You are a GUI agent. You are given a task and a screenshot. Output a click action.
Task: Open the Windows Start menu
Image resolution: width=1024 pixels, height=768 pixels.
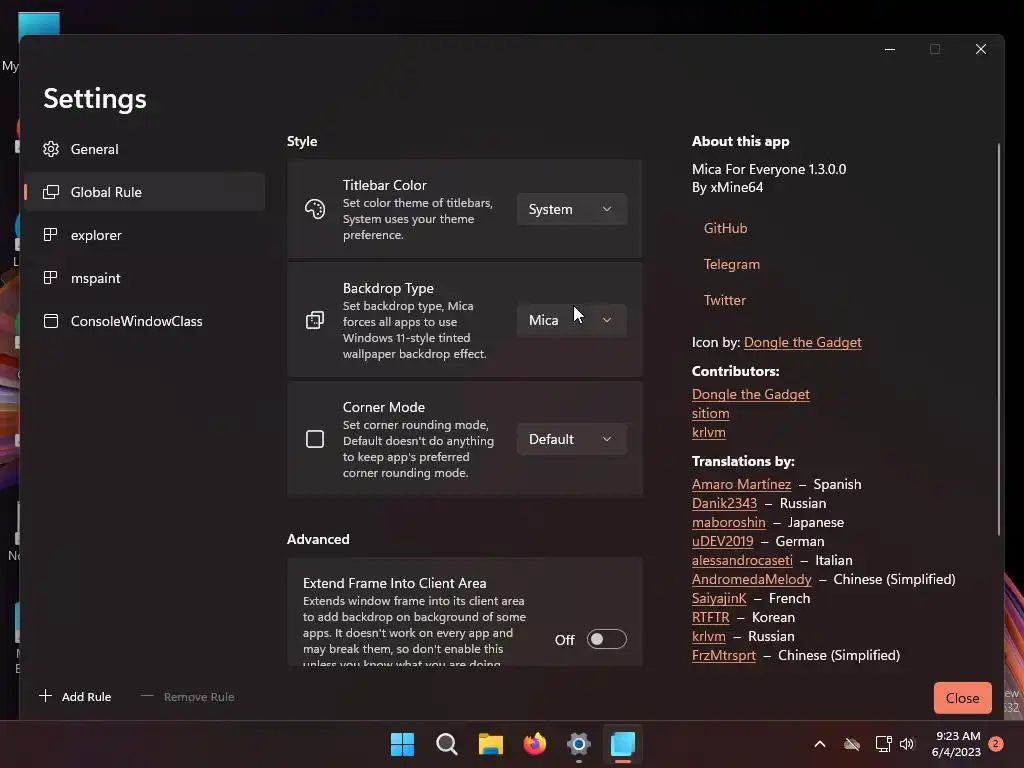[x=402, y=744]
